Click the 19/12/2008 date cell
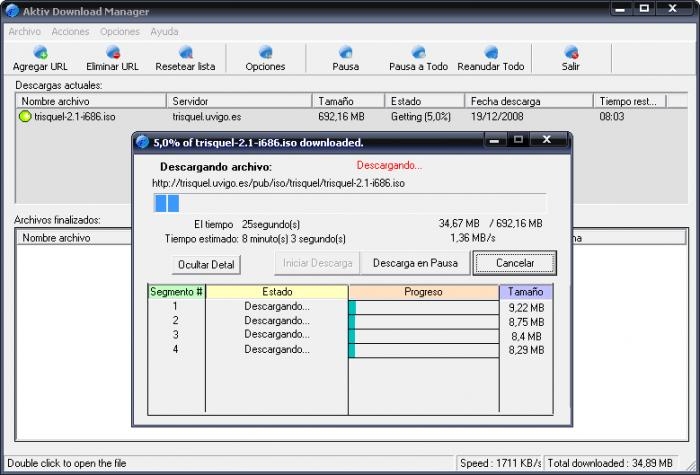The image size is (700, 475). pos(497,117)
